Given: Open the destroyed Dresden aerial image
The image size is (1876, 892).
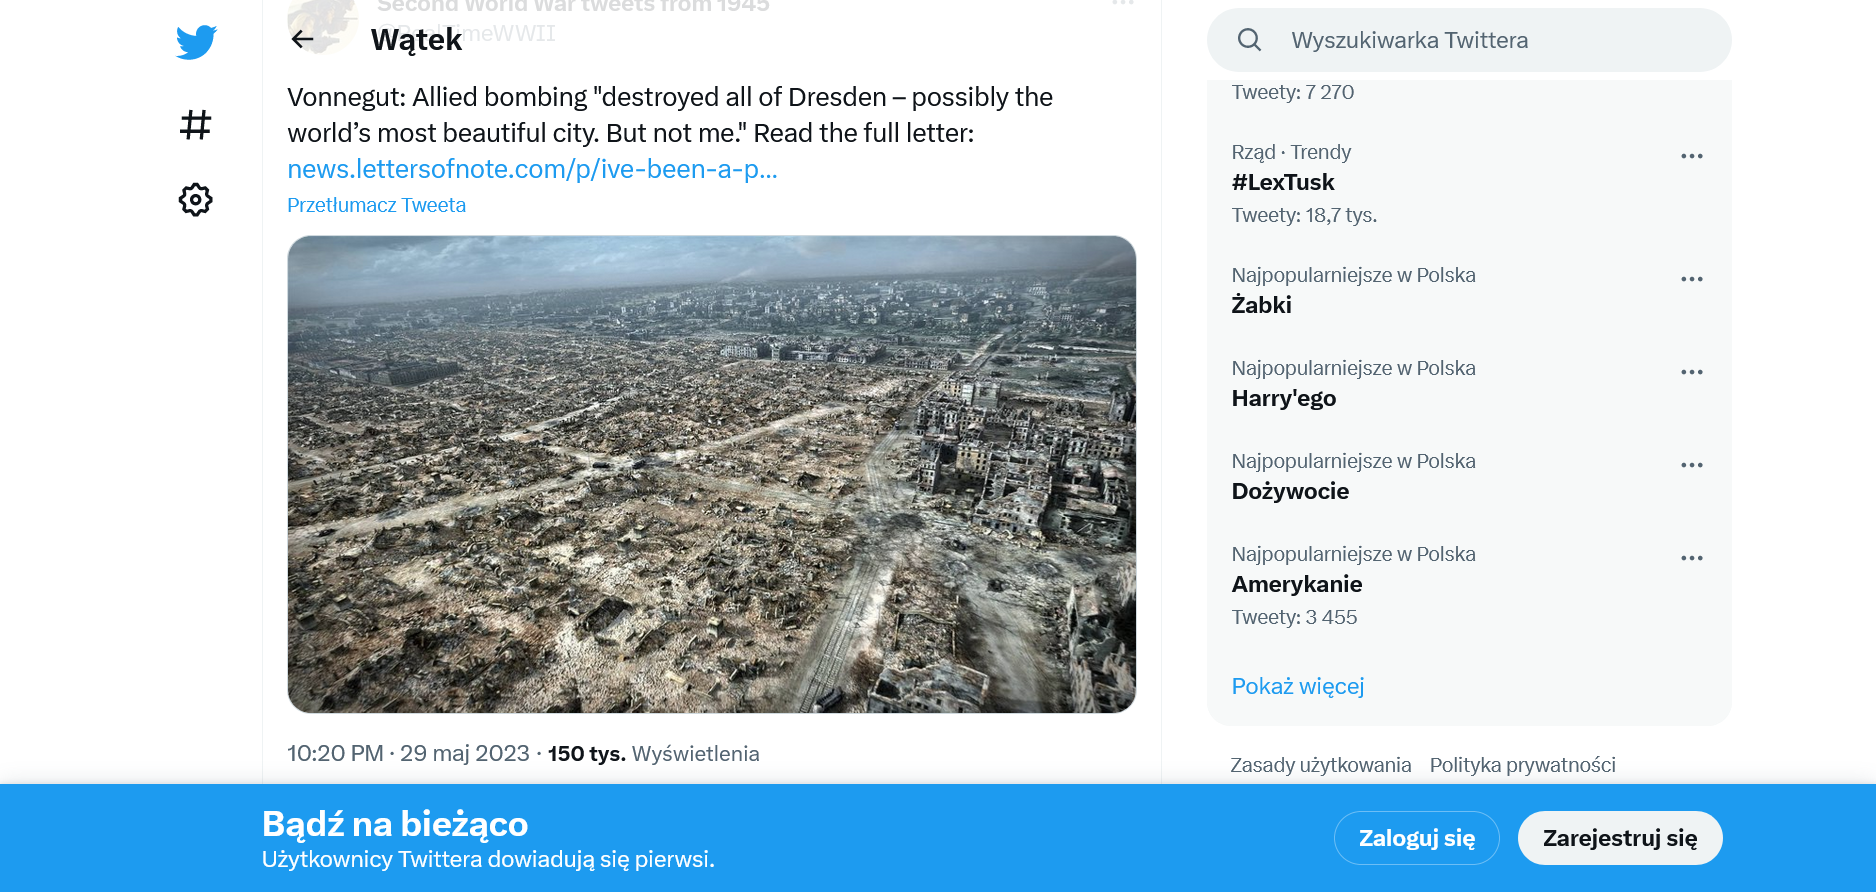Looking at the screenshot, I should (711, 474).
